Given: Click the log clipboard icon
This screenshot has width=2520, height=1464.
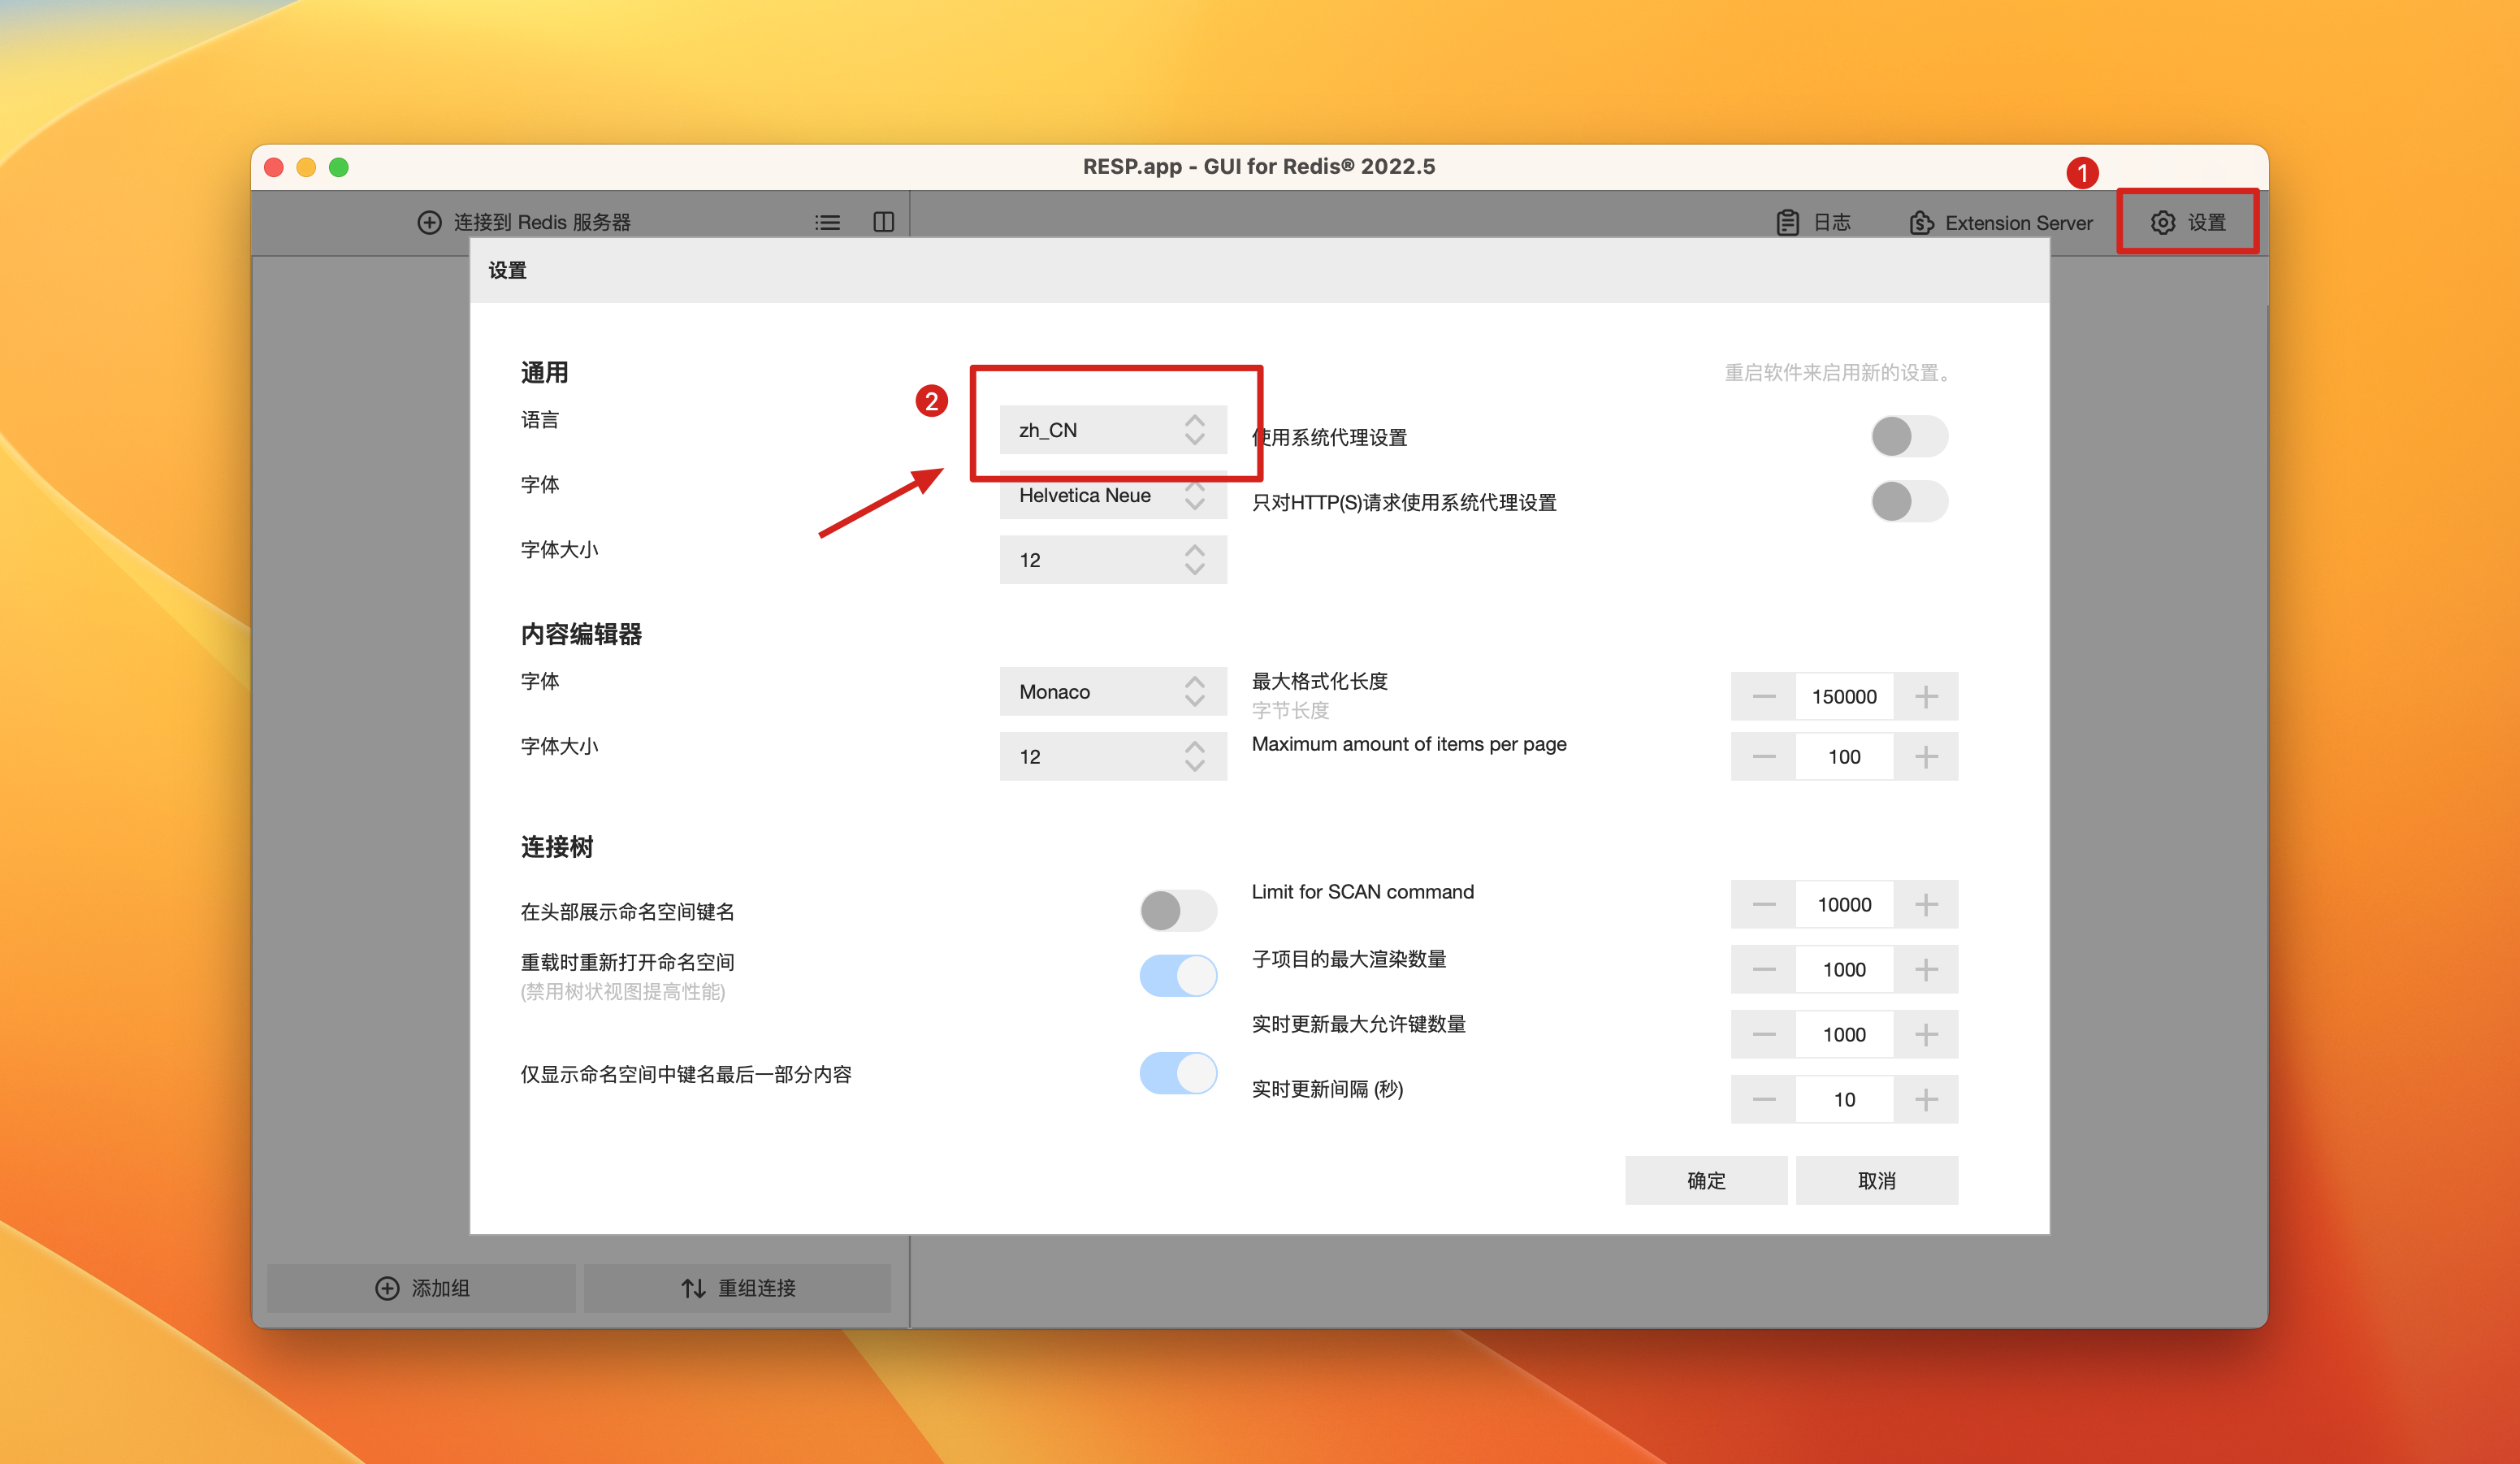Looking at the screenshot, I should coord(1787,222).
